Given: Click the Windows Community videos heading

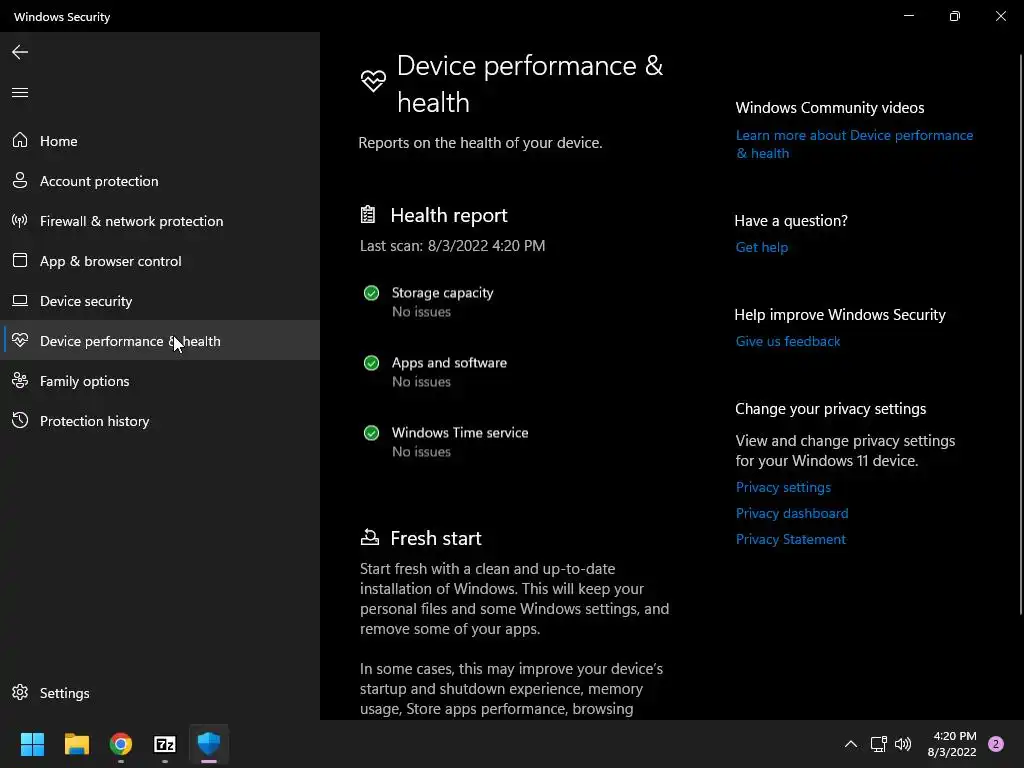Looking at the screenshot, I should pyautogui.click(x=829, y=108).
